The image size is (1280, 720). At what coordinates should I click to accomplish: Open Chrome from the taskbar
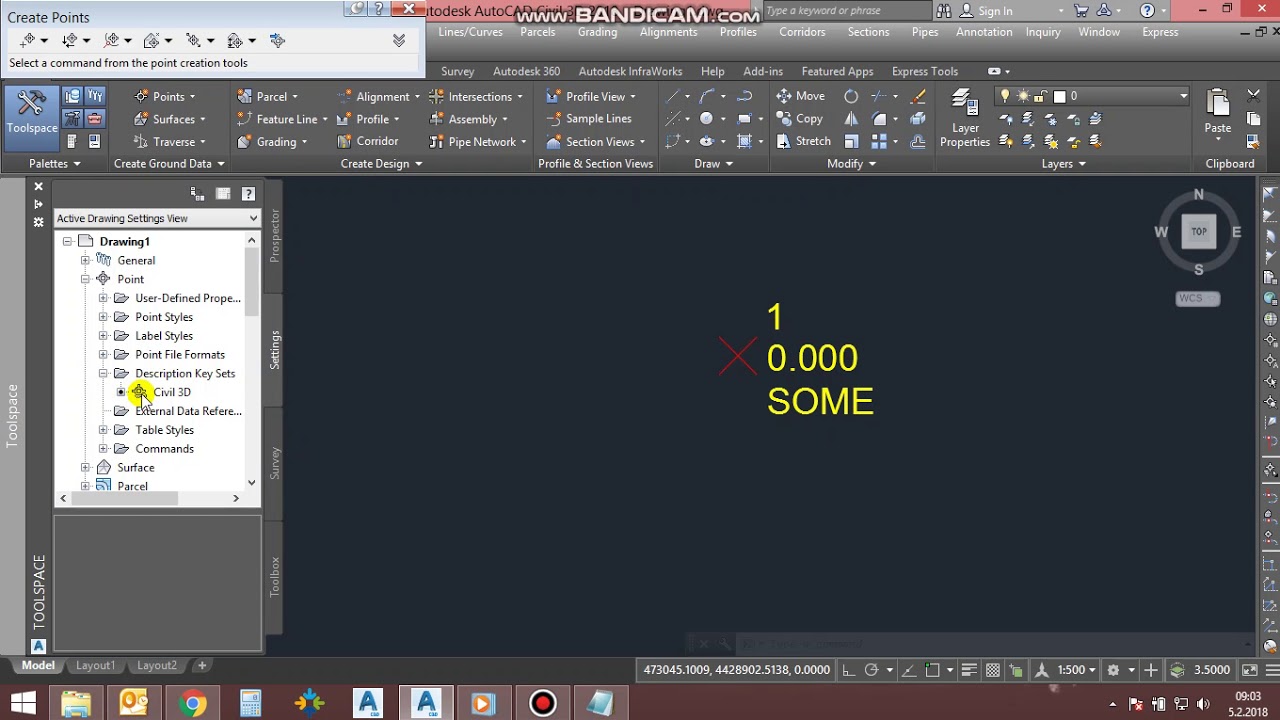[193, 703]
